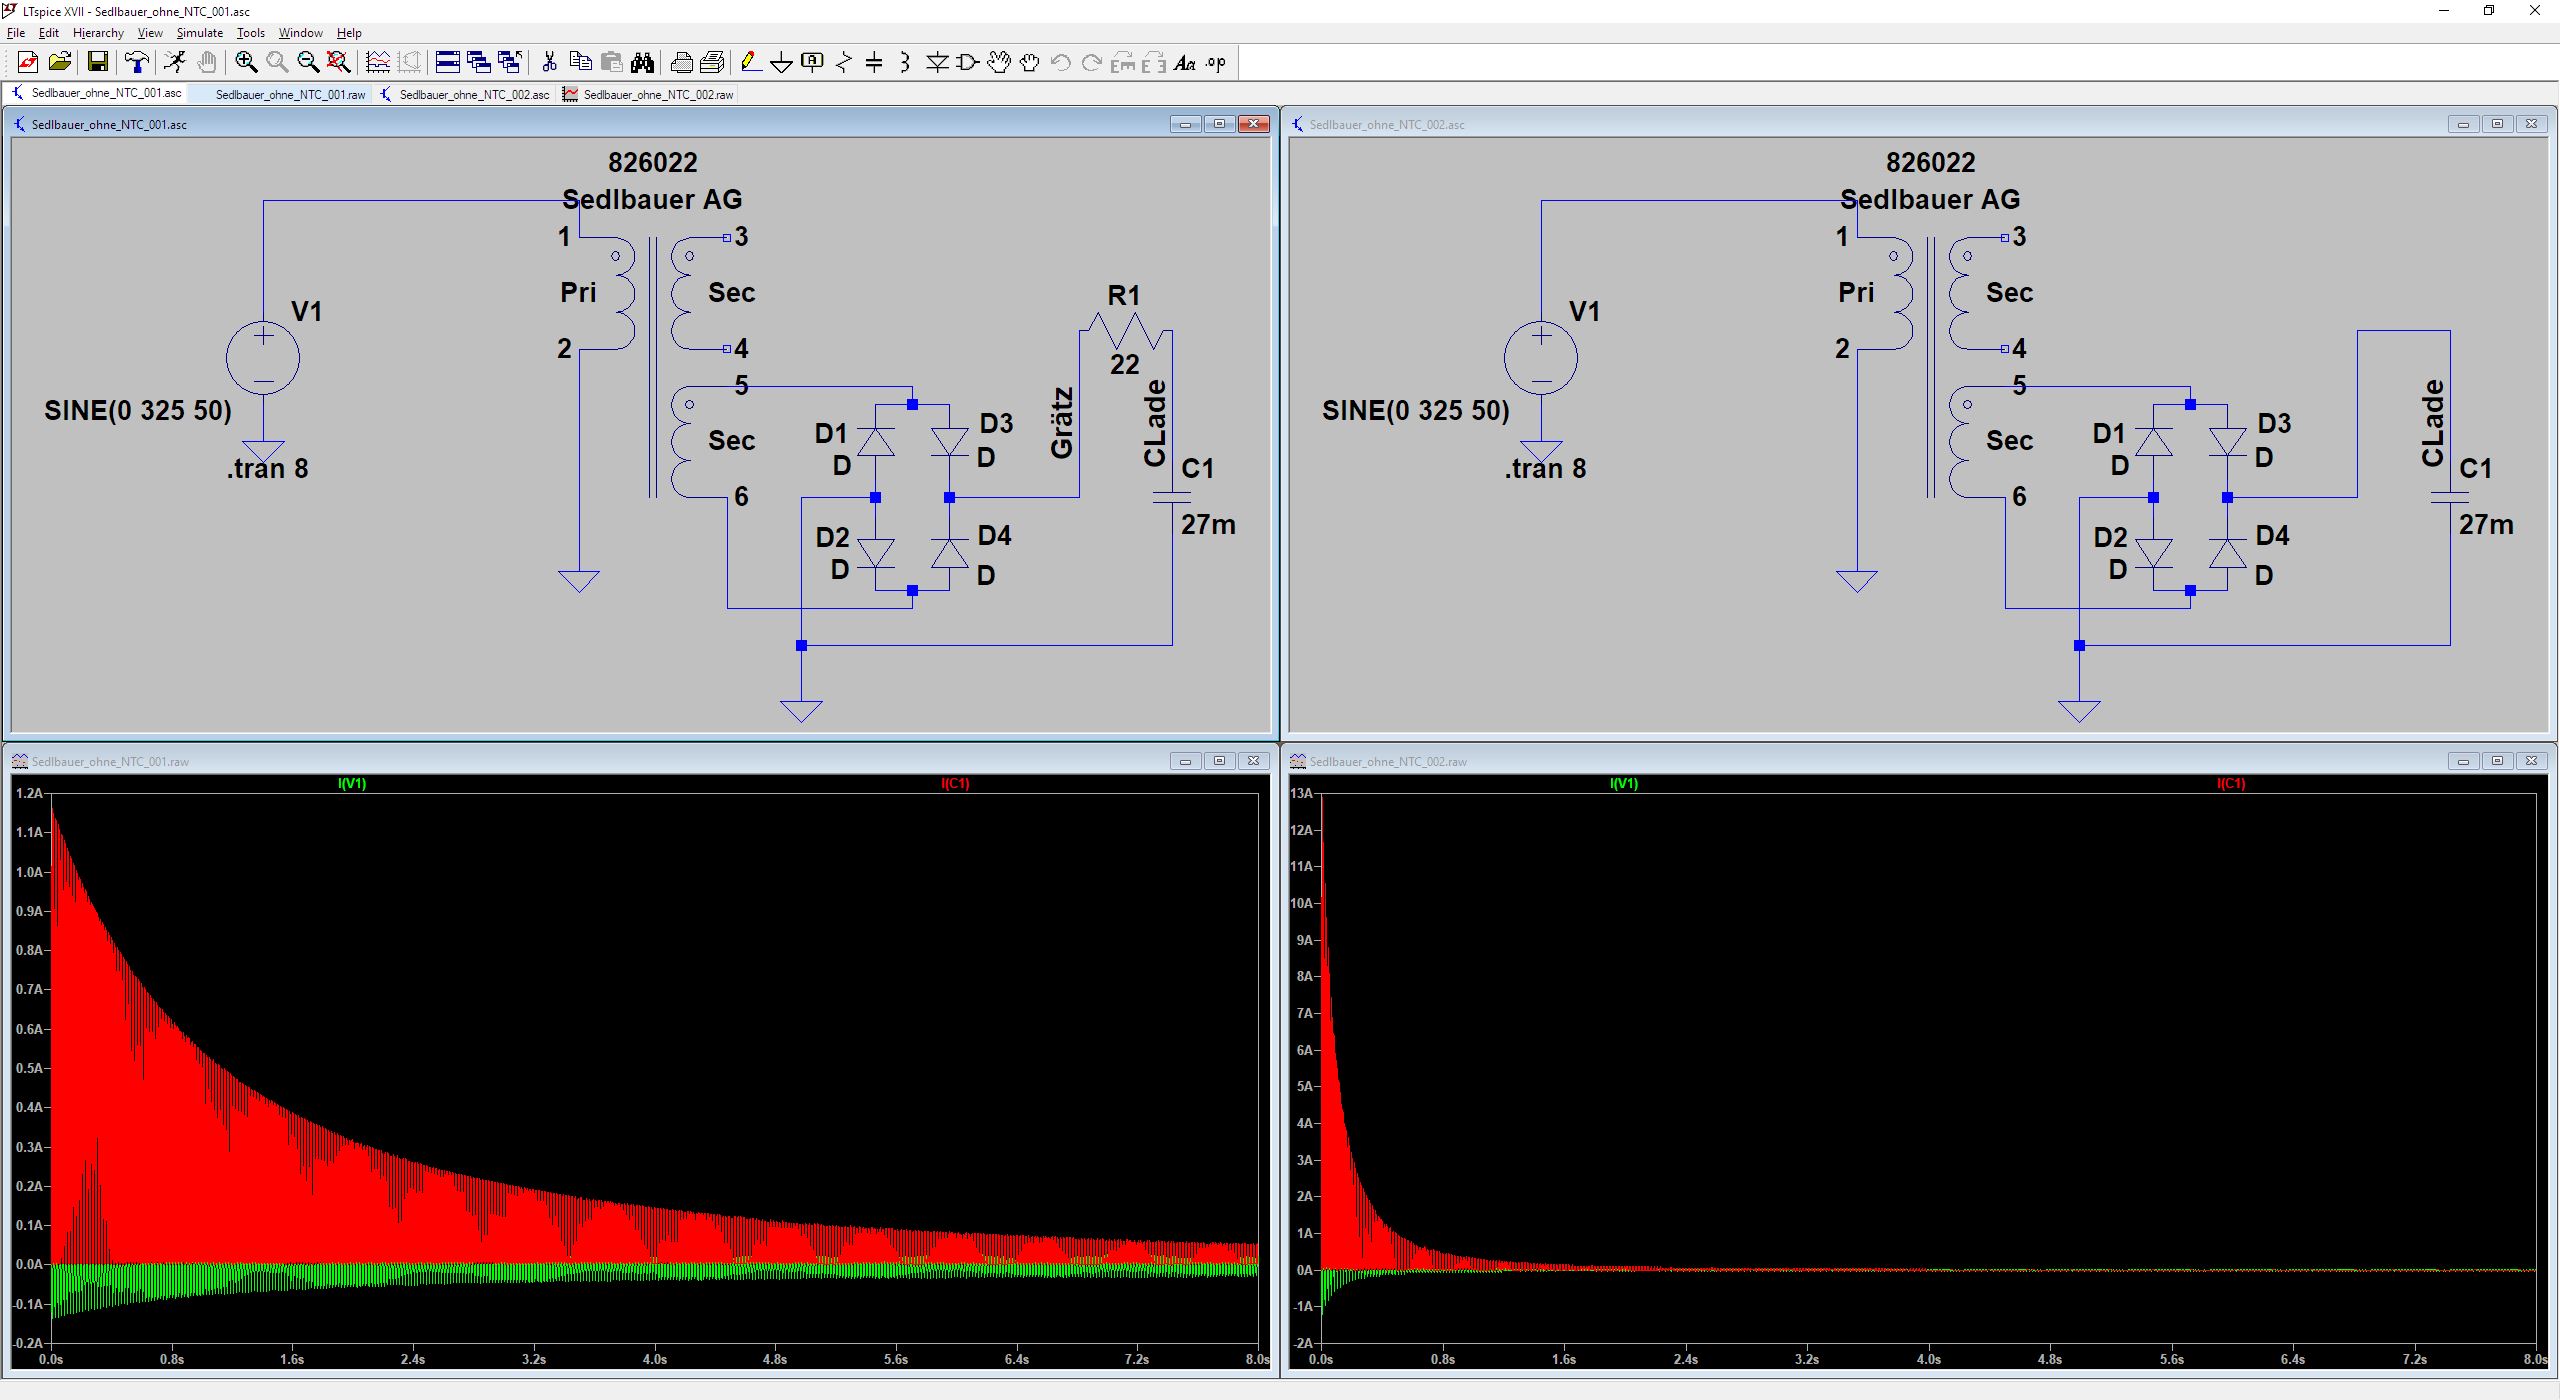This screenshot has height=1400, width=2560.
Task: Click the Grätz label in 001 schematic
Action: tap(1062, 423)
